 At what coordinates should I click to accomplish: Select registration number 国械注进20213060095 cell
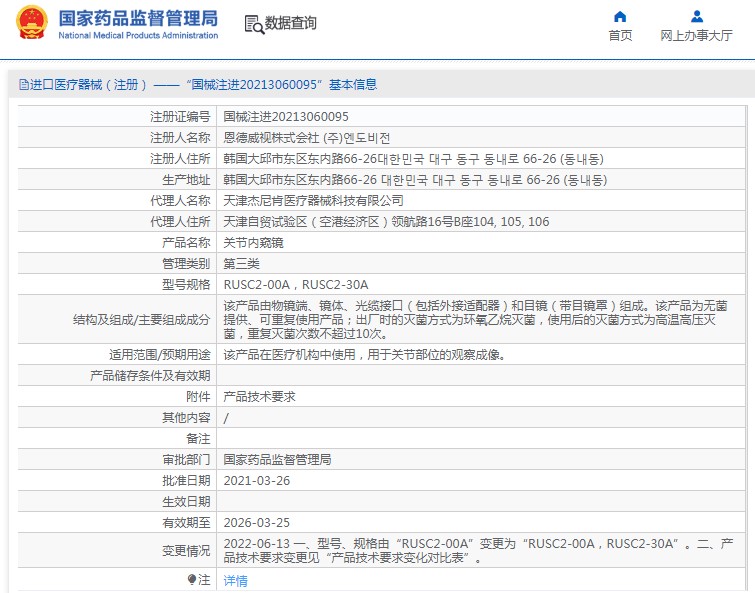[x=286, y=117]
